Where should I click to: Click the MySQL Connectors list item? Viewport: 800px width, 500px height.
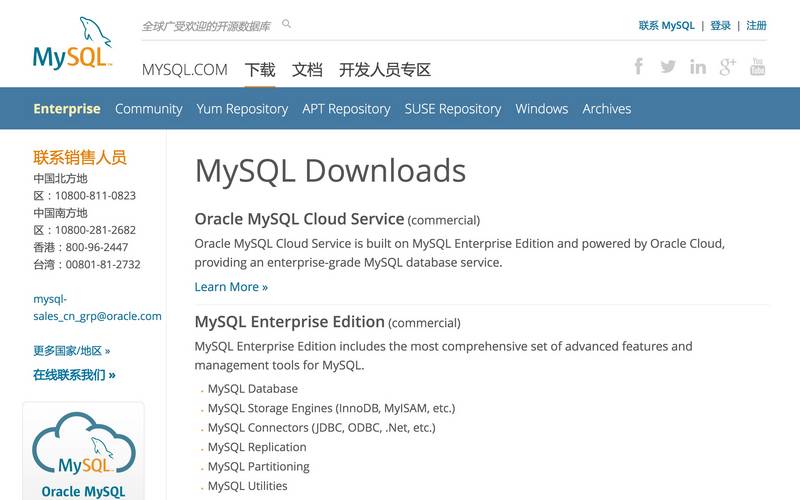point(321,428)
